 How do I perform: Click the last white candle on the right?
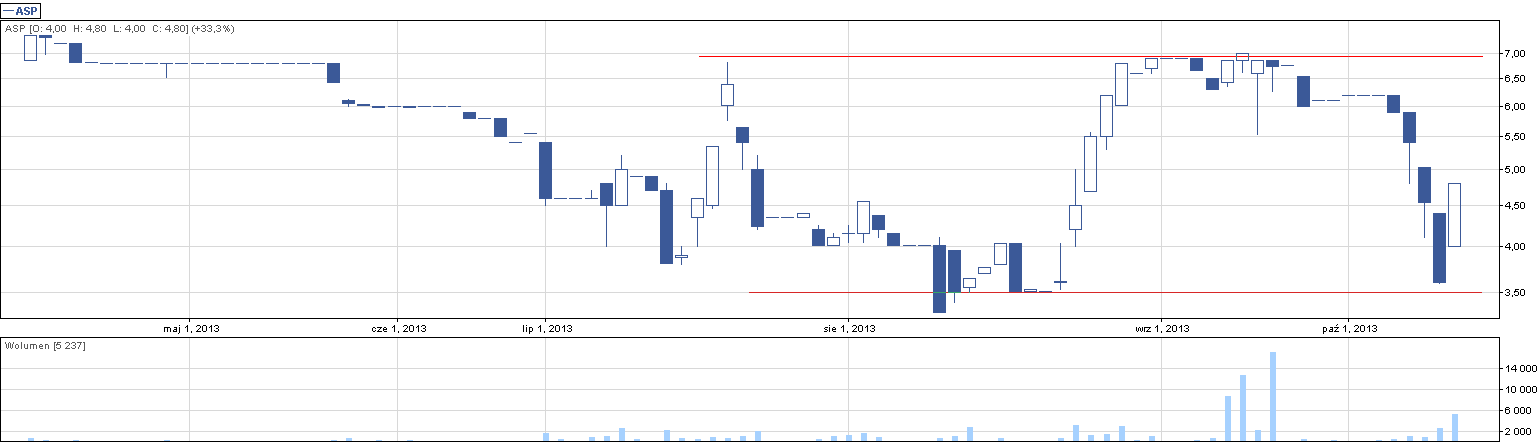click(x=1454, y=215)
